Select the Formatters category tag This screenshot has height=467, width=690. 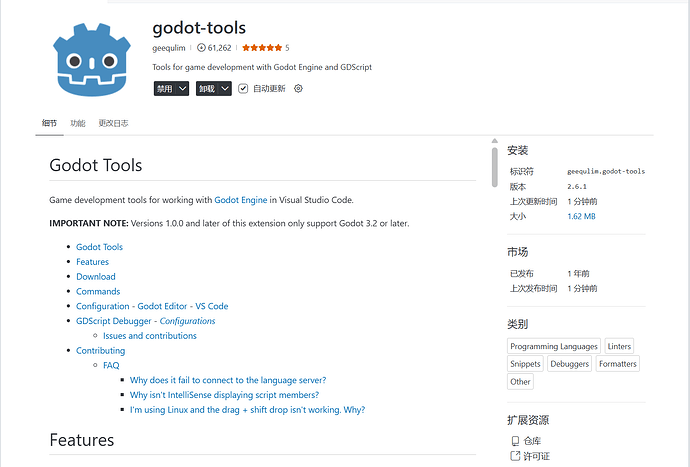(618, 364)
